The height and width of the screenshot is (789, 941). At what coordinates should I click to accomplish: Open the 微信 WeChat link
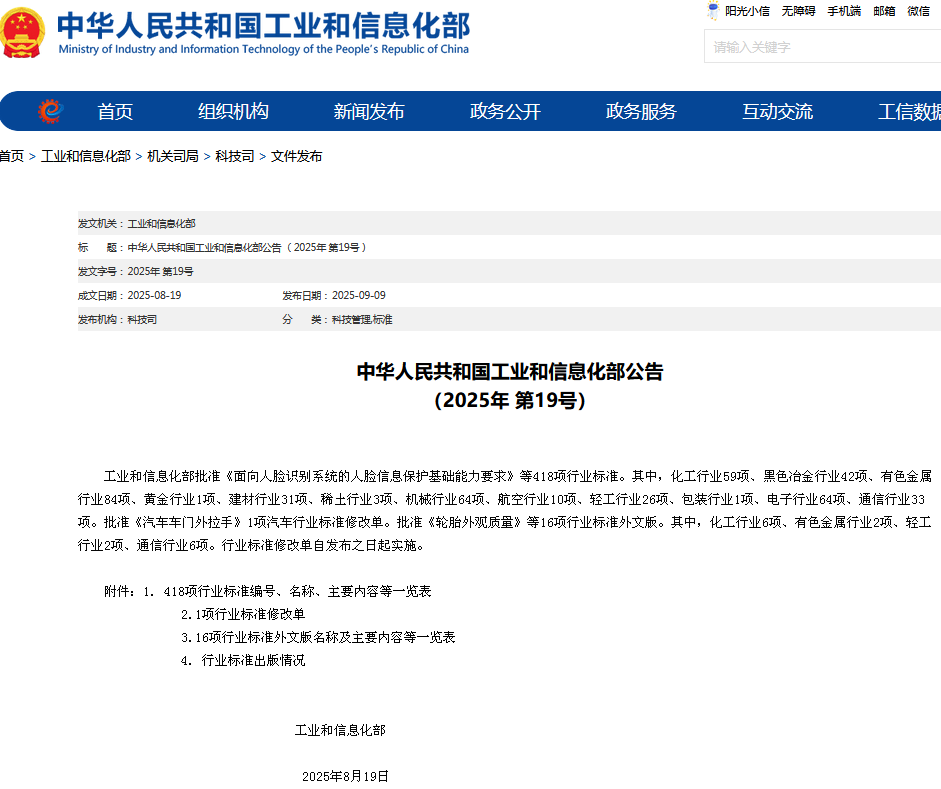pos(919,11)
